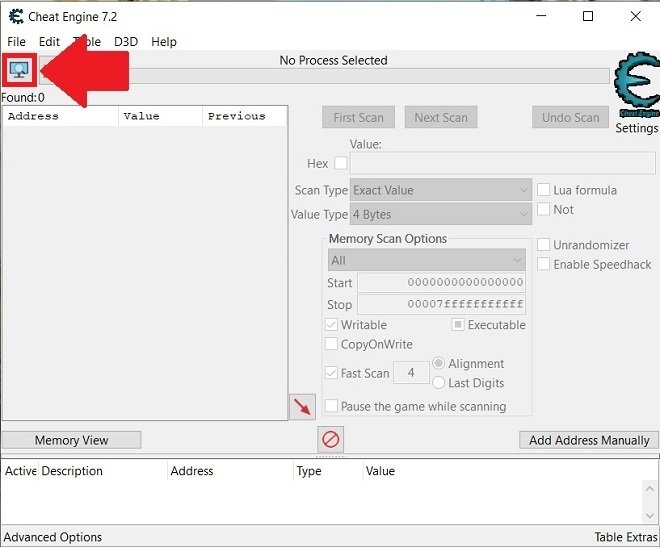Select the Alignment radio button
The image size is (660, 547).
click(439, 363)
